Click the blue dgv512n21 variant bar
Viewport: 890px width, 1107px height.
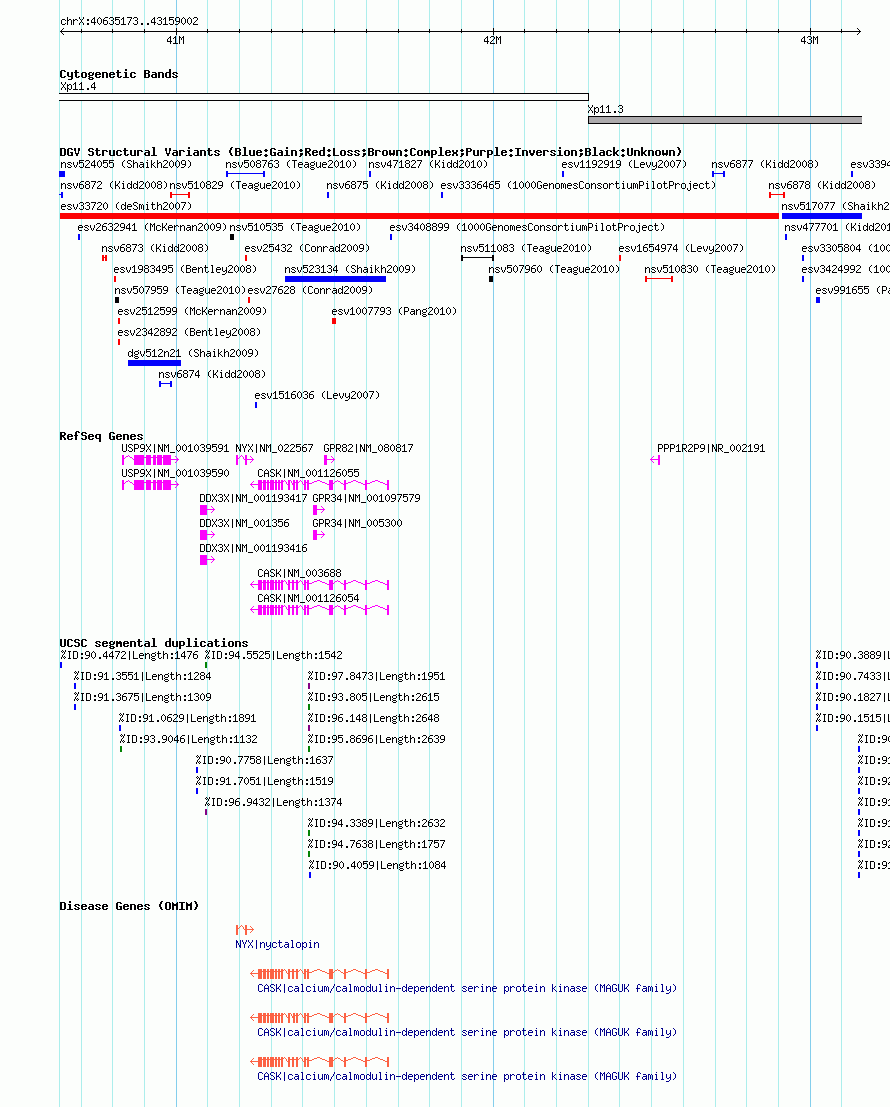pos(155,363)
